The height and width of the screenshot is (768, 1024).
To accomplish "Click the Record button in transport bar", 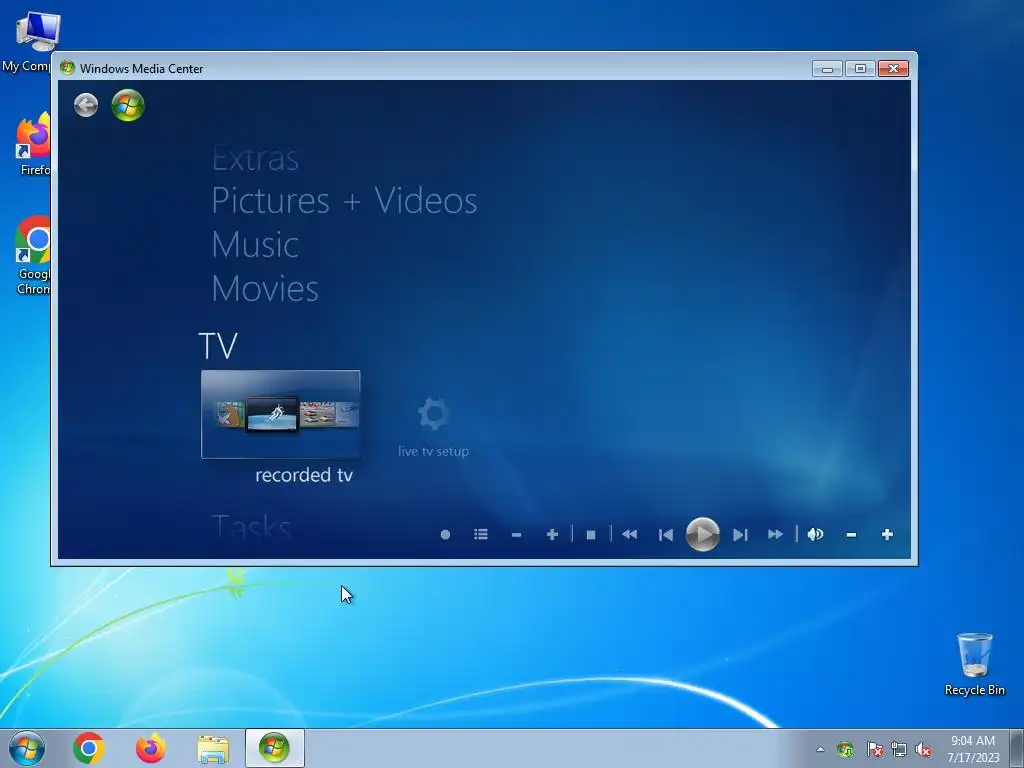I will click(x=445, y=535).
